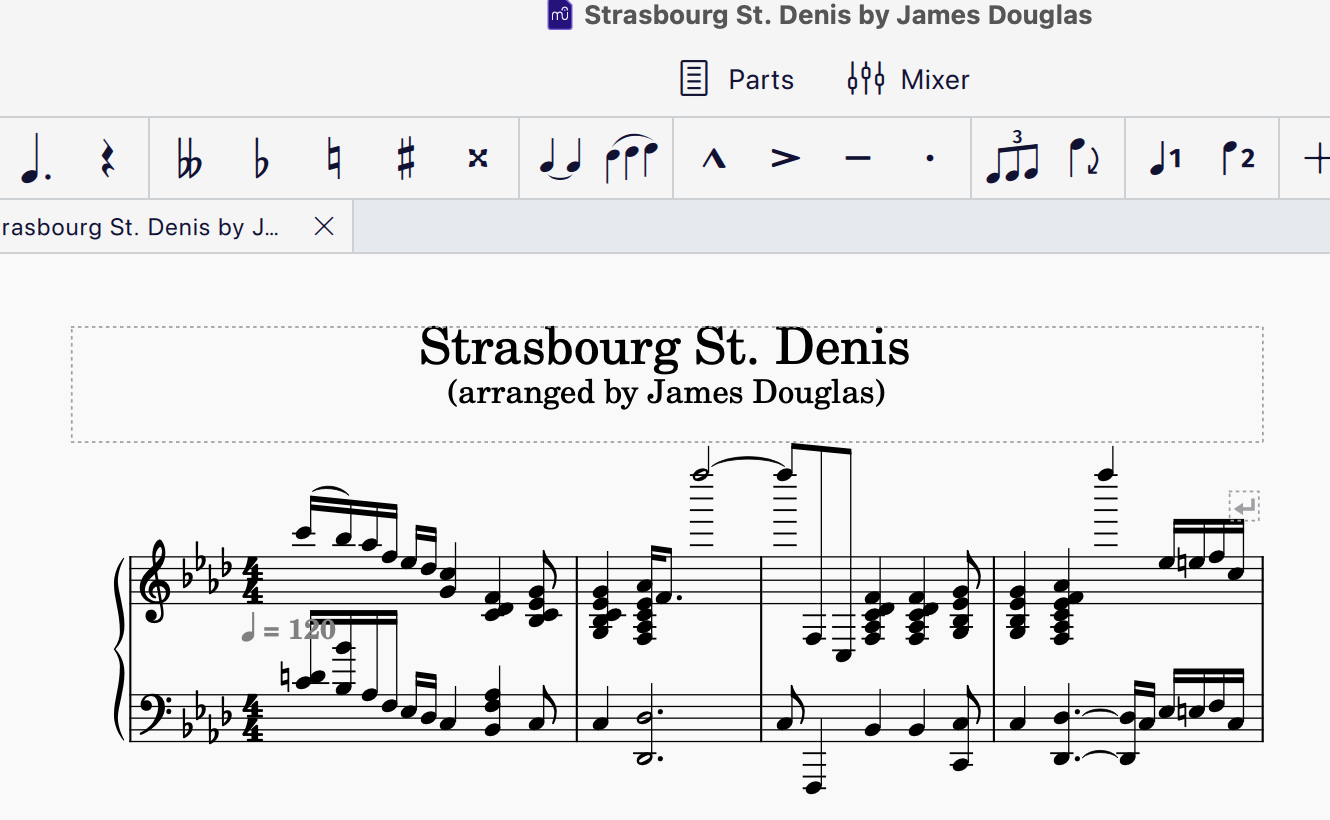Viewport: 1330px width, 820px height.
Task: Toggle marcato articulation
Action: point(712,158)
